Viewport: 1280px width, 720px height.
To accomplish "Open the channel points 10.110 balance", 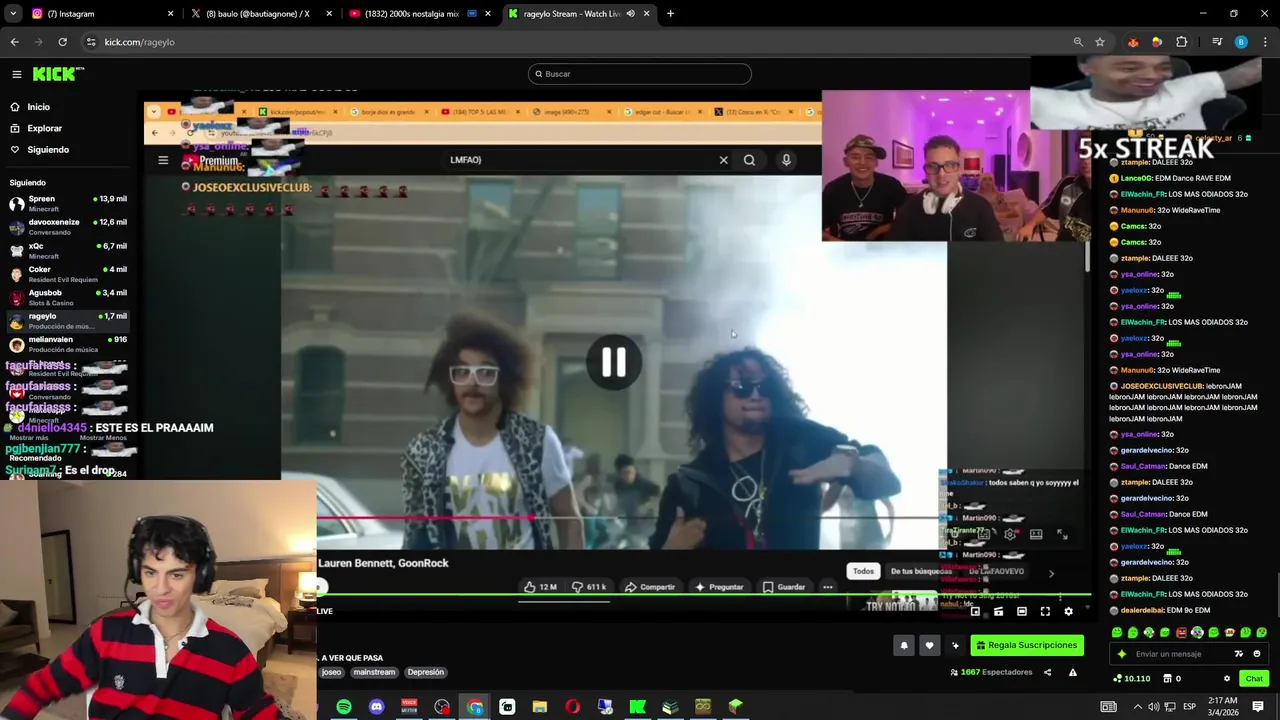I will coord(1132,679).
